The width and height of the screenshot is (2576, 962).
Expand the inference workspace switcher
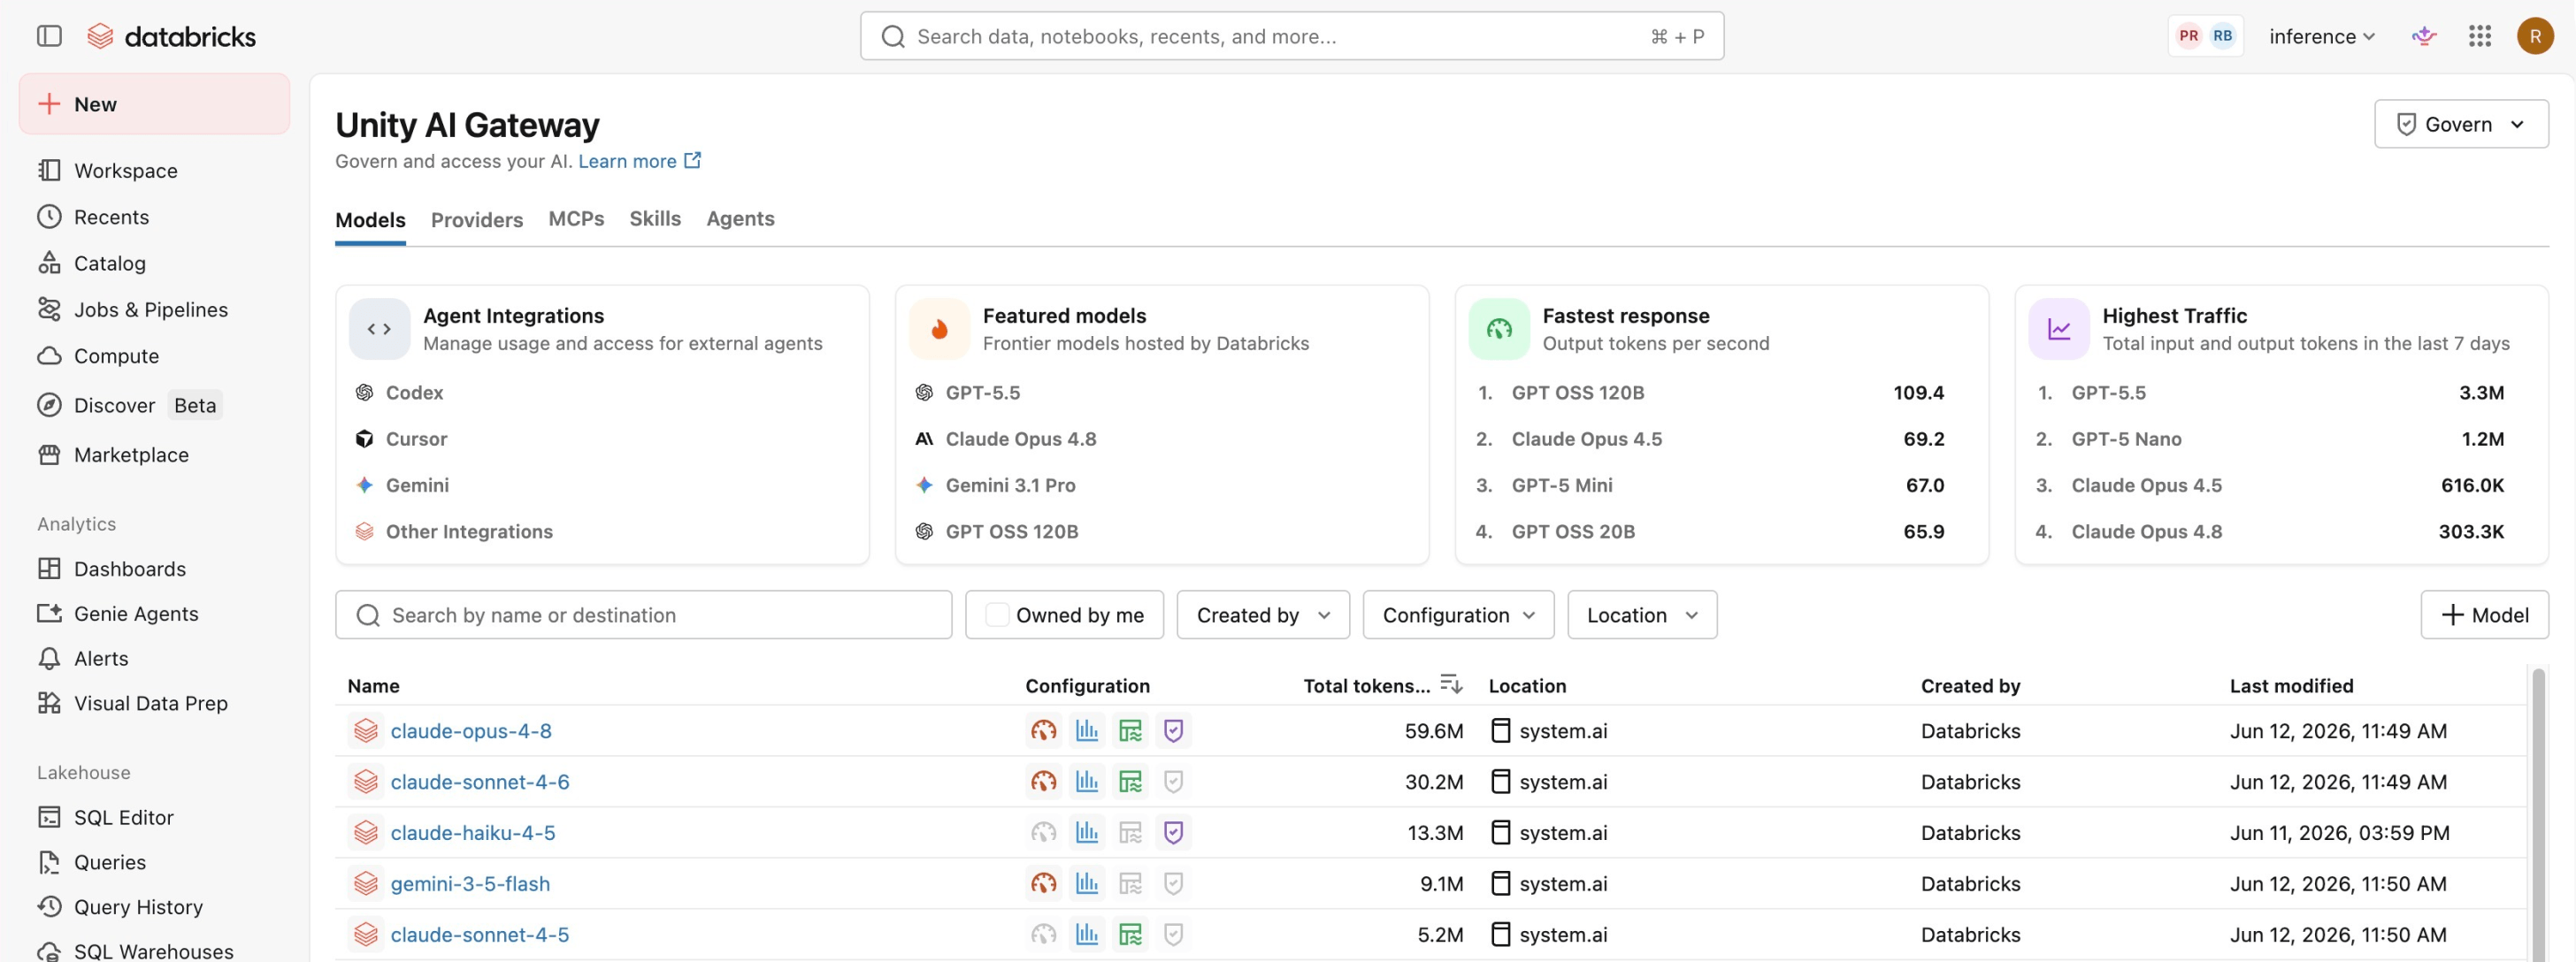2321,36
